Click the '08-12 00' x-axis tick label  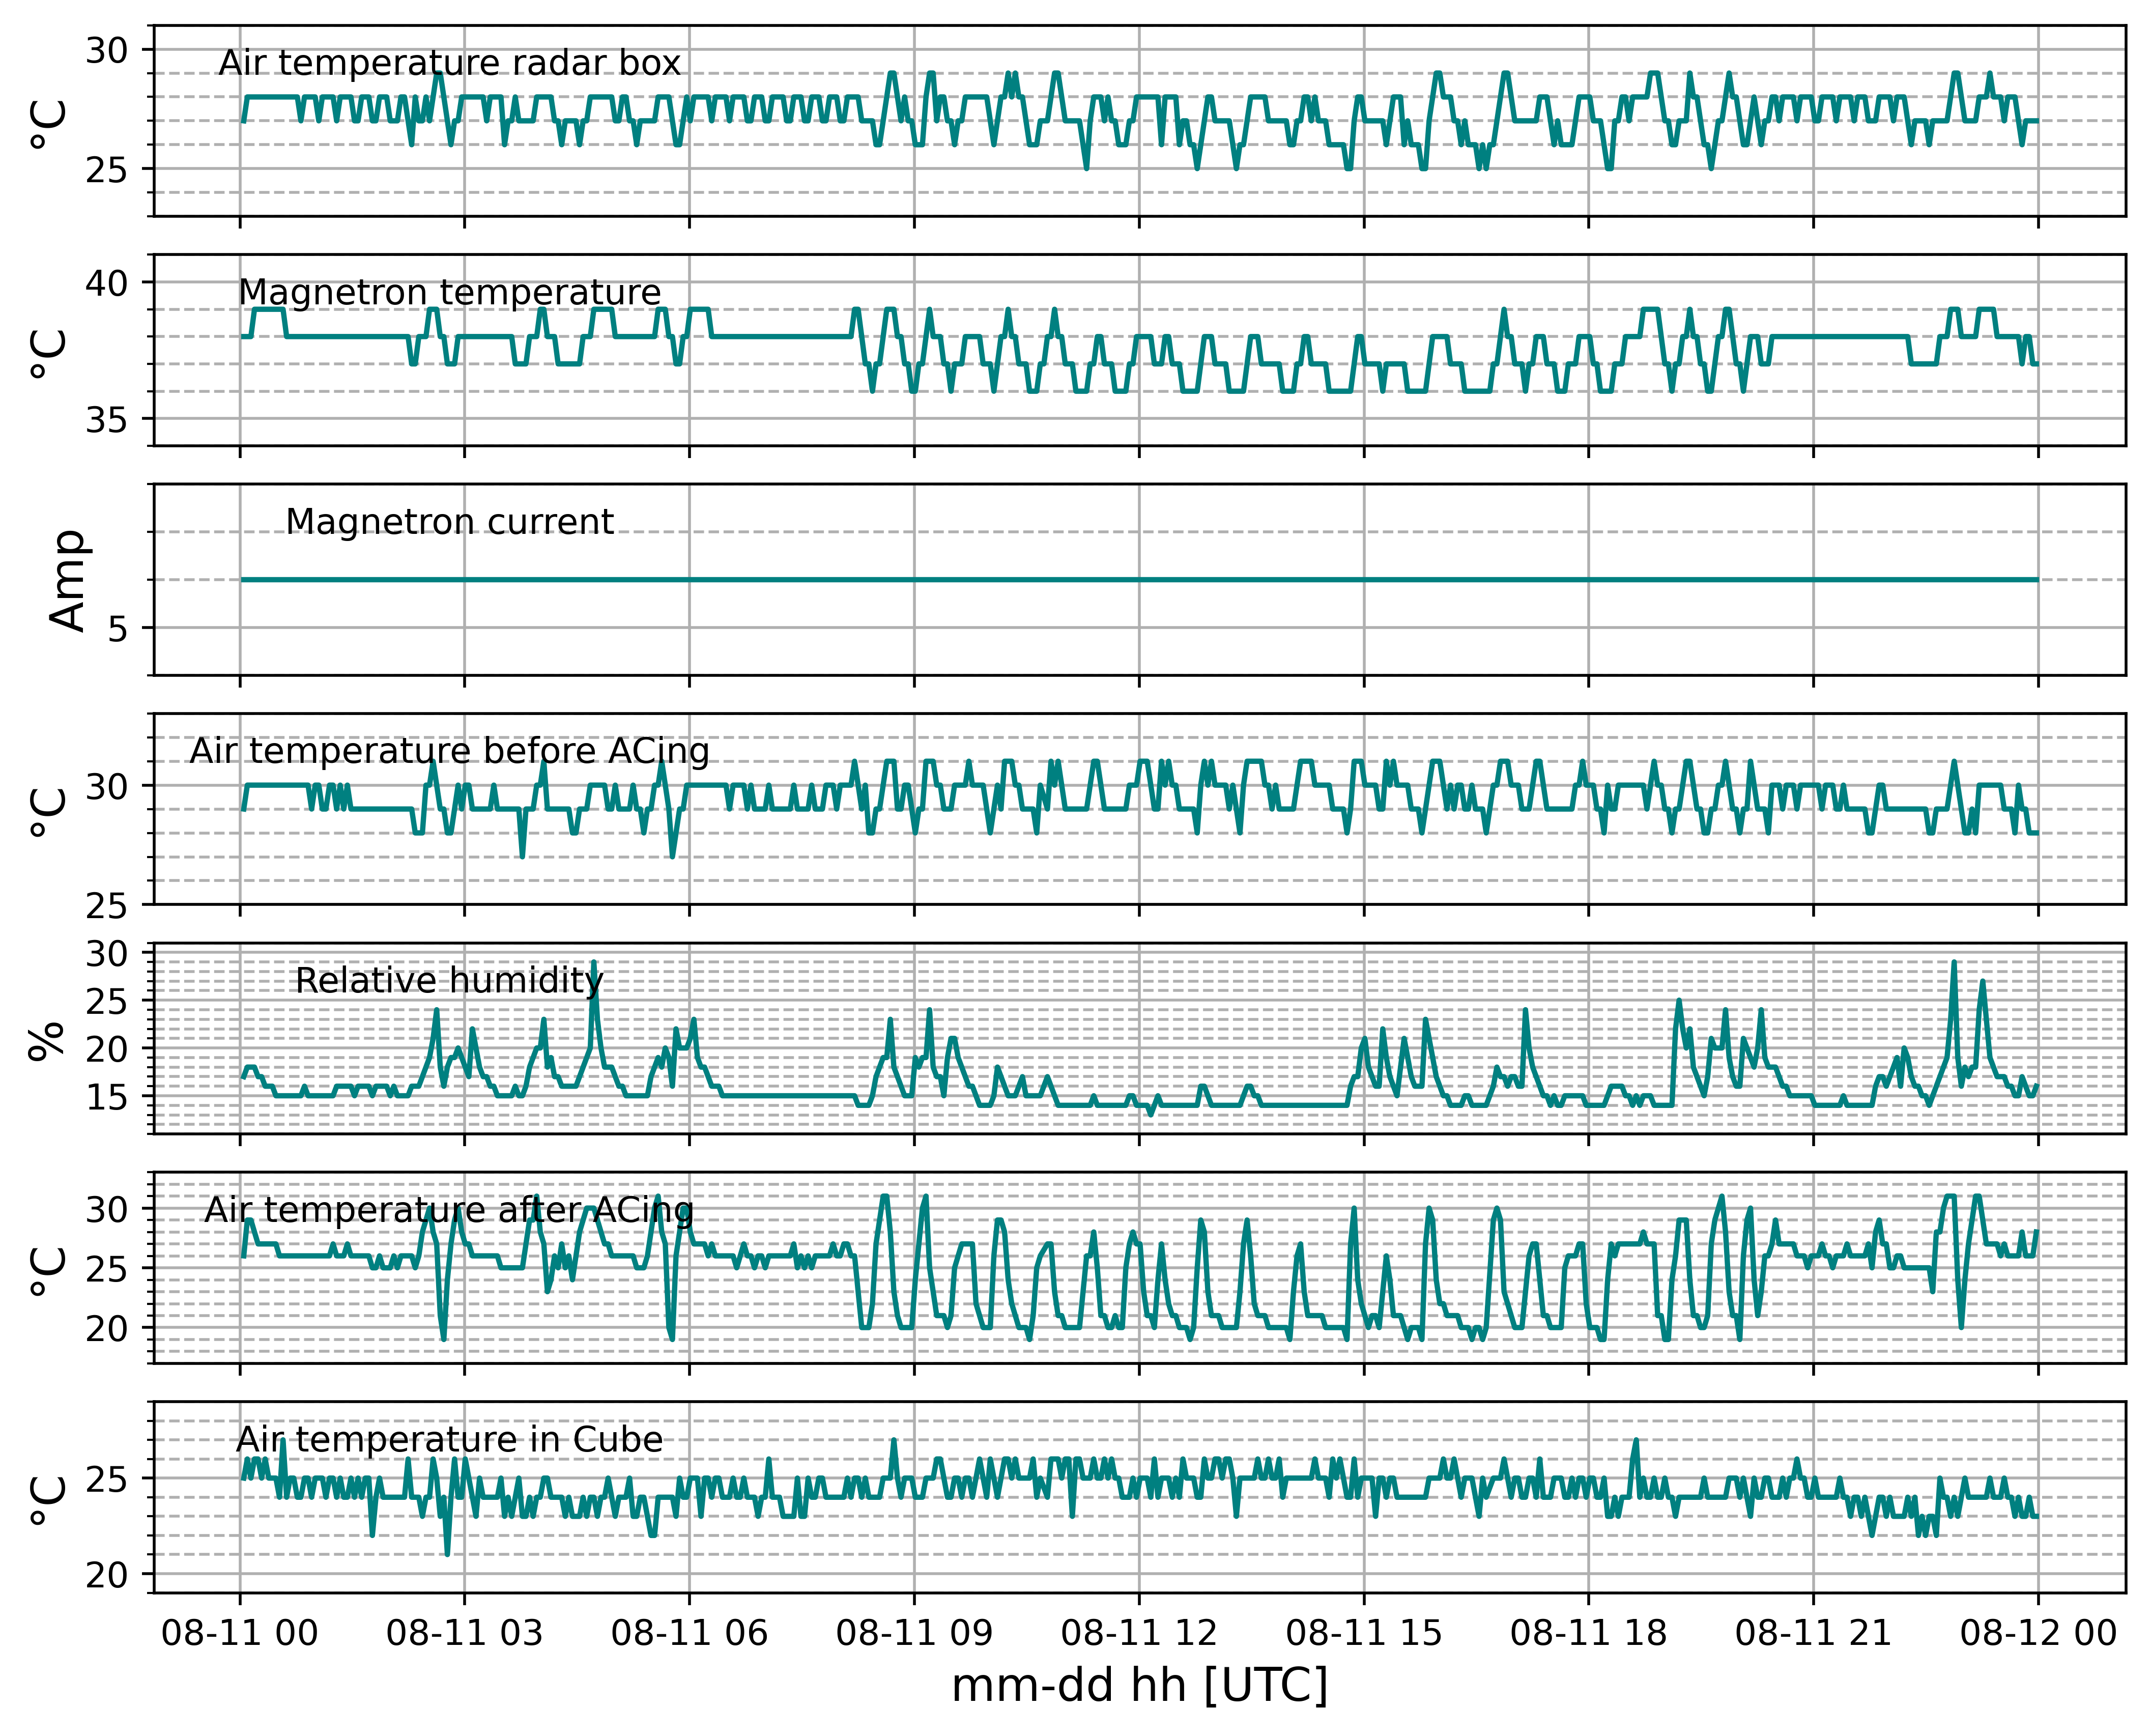tap(2039, 1633)
